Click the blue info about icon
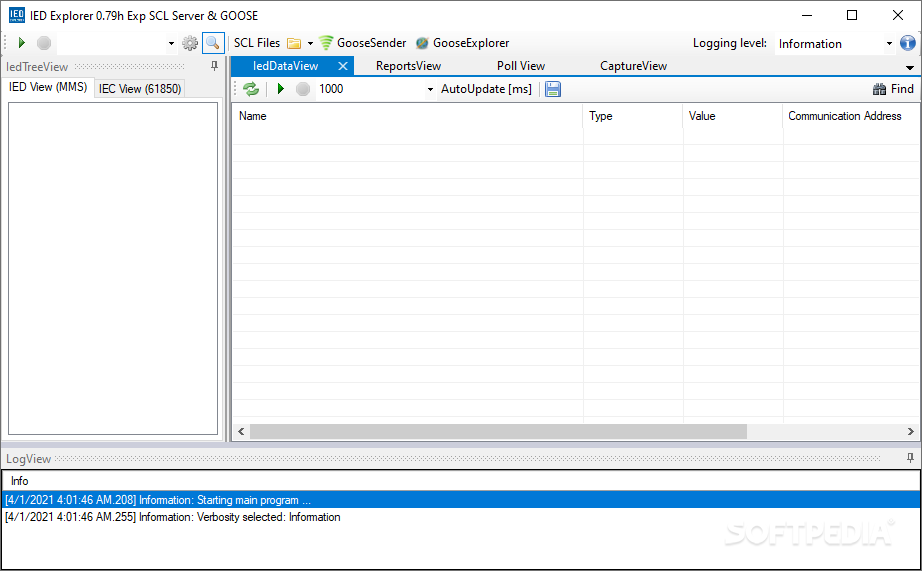922x571 pixels. (x=908, y=43)
